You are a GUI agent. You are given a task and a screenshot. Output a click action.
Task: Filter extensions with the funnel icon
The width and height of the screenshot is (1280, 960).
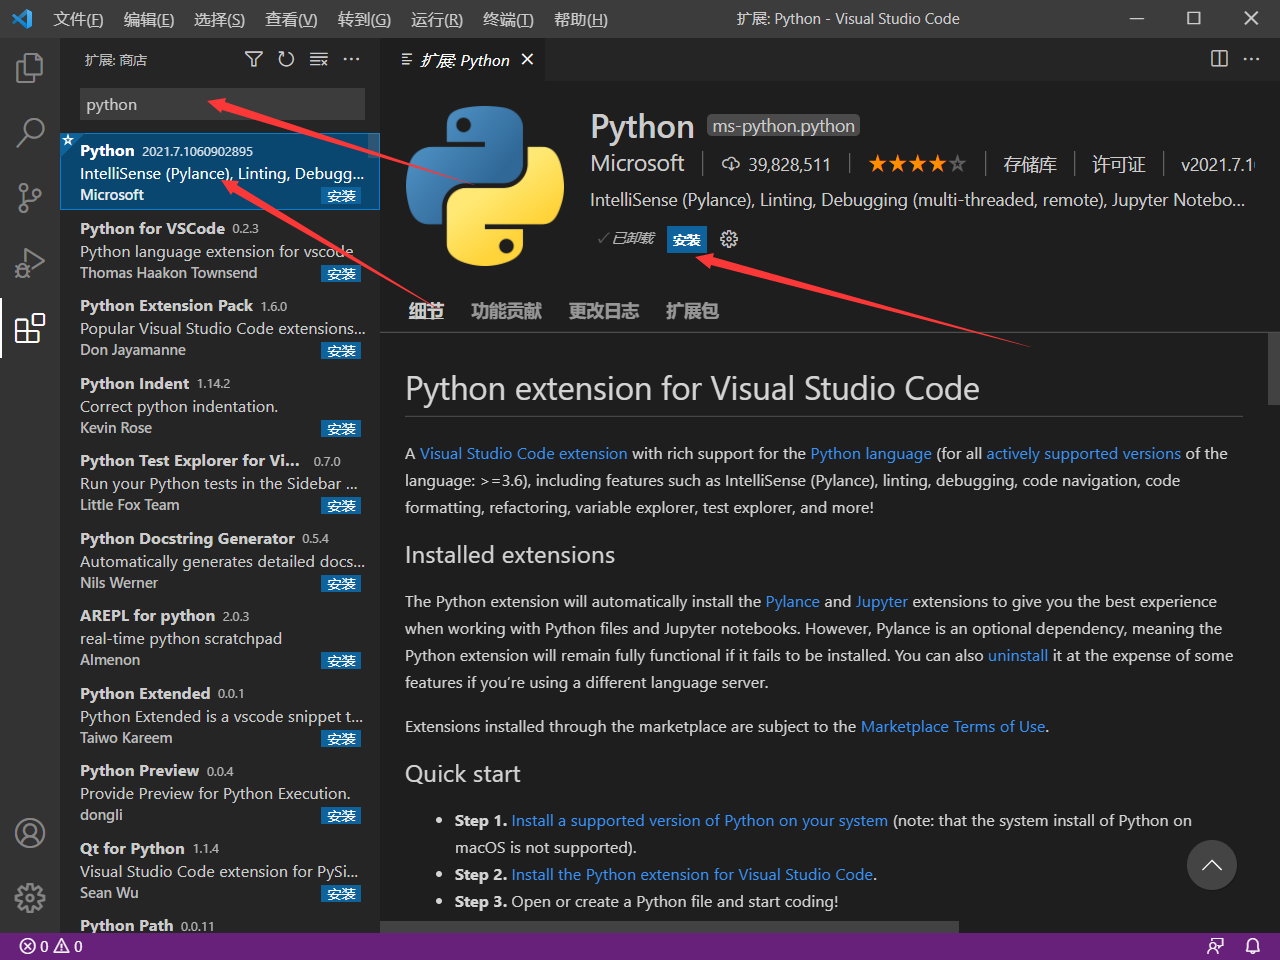click(254, 60)
